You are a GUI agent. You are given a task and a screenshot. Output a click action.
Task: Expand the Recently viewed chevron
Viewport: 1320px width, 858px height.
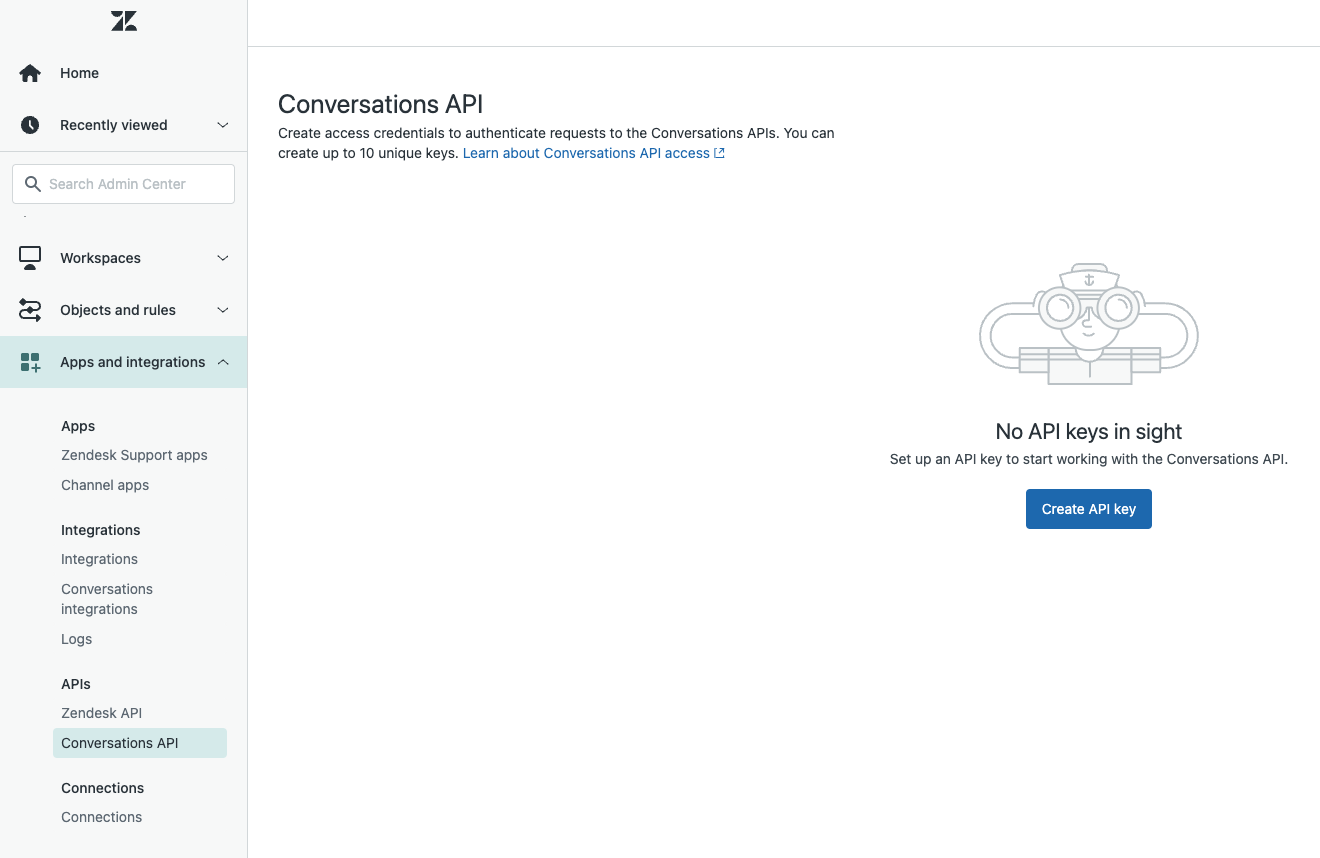coord(223,125)
